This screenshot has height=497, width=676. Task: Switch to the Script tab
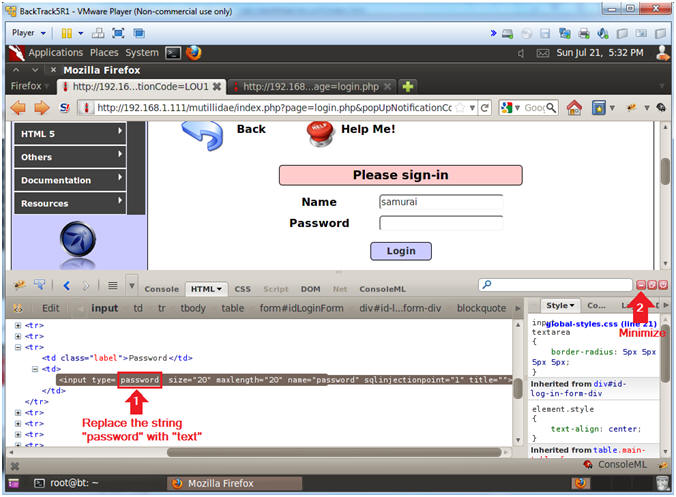(x=275, y=289)
